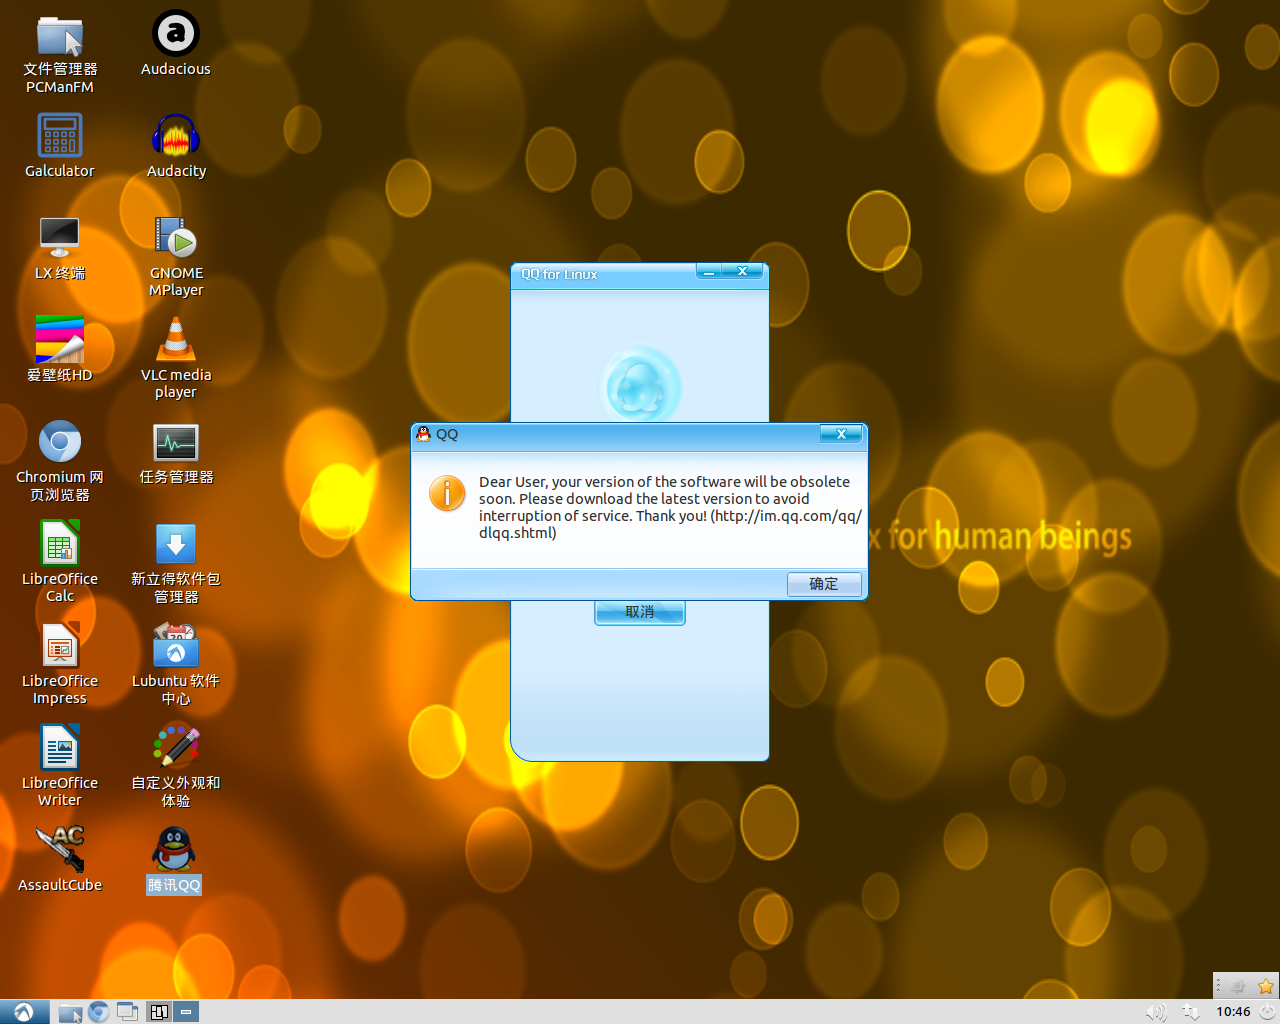Select the minimized window taskbar button

click(x=186, y=1012)
